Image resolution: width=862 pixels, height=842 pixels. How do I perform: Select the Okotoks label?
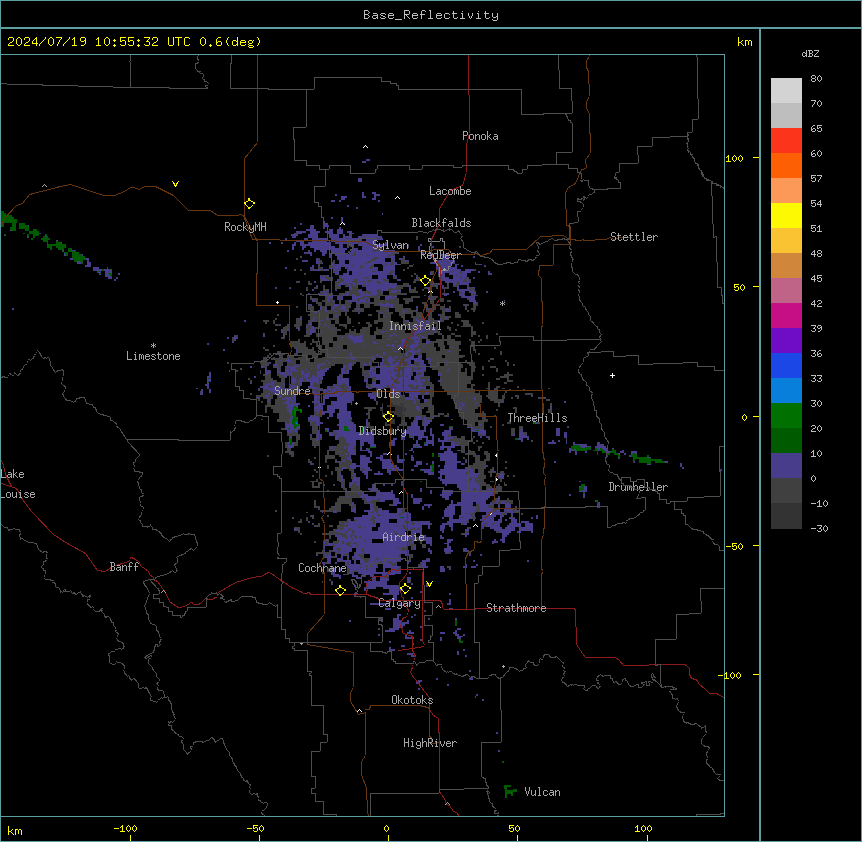point(412,700)
